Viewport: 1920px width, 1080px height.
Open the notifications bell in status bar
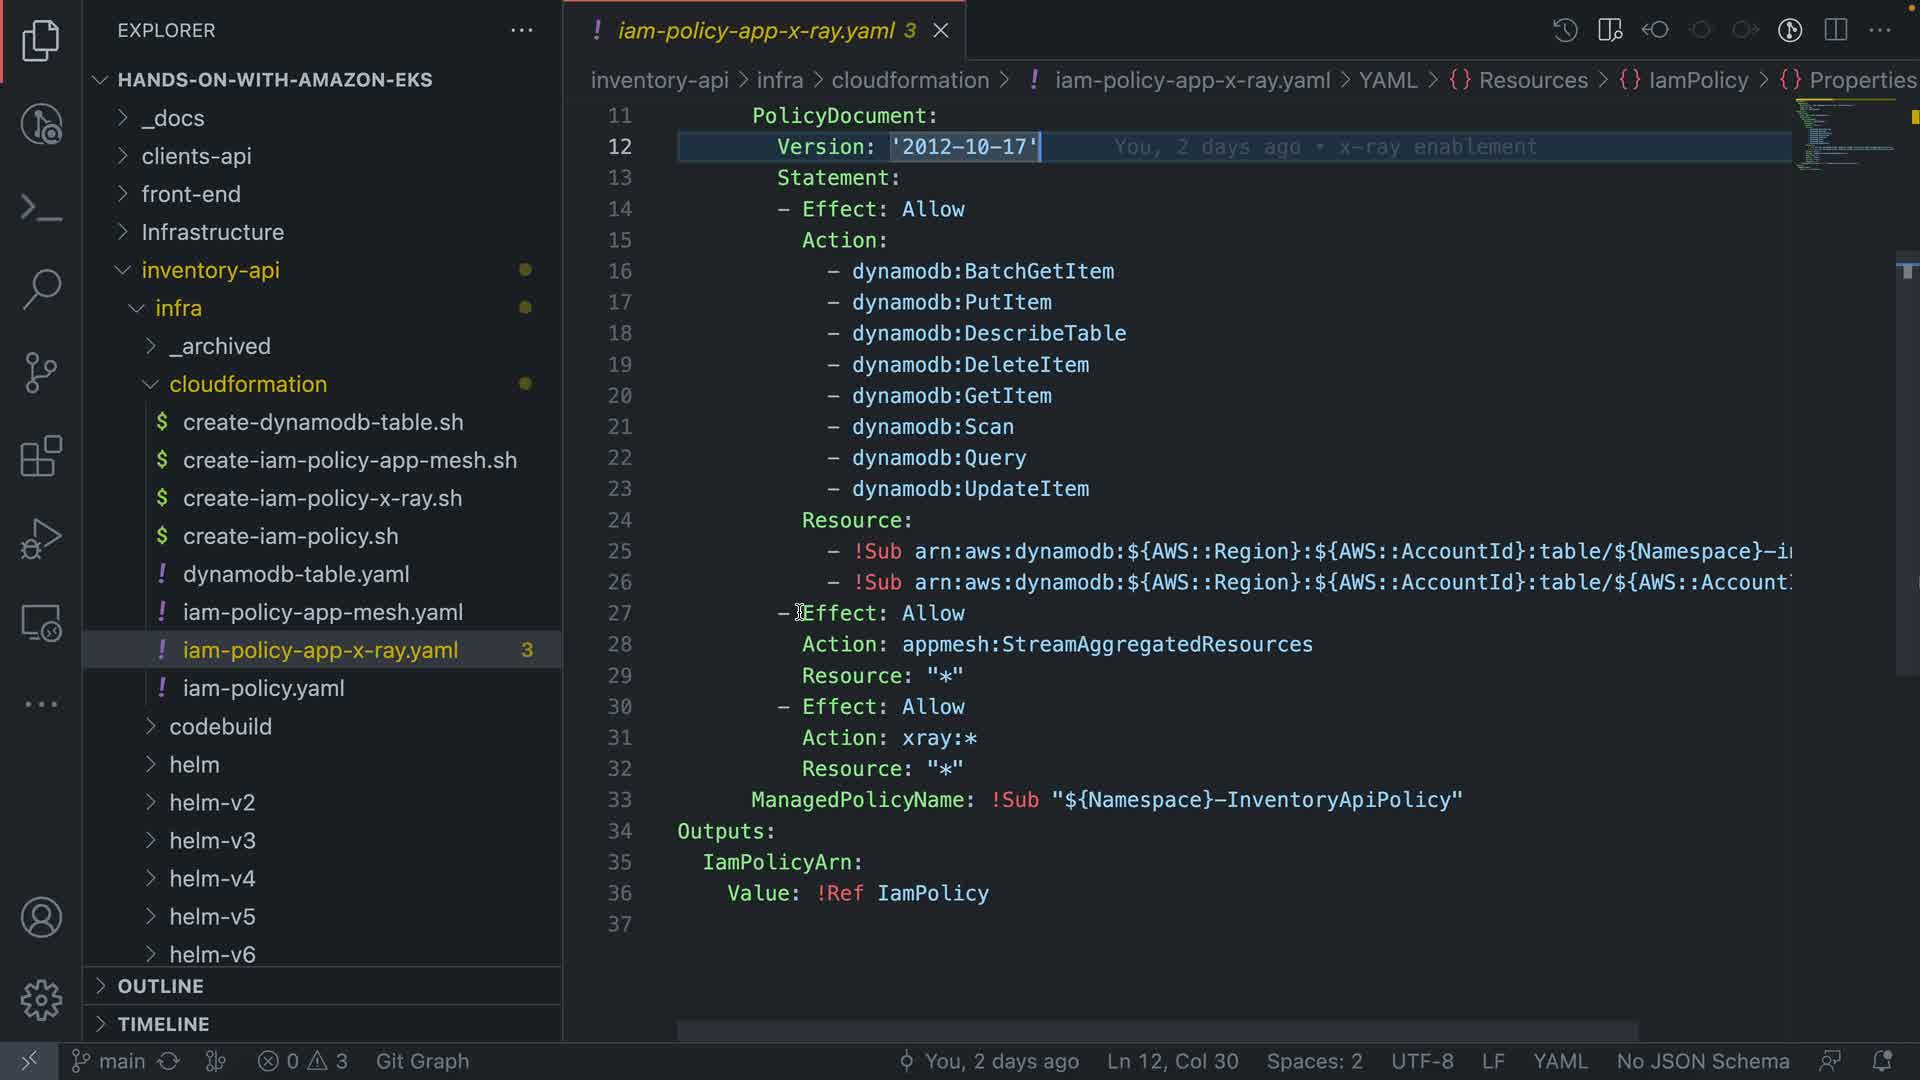pyautogui.click(x=1881, y=1061)
